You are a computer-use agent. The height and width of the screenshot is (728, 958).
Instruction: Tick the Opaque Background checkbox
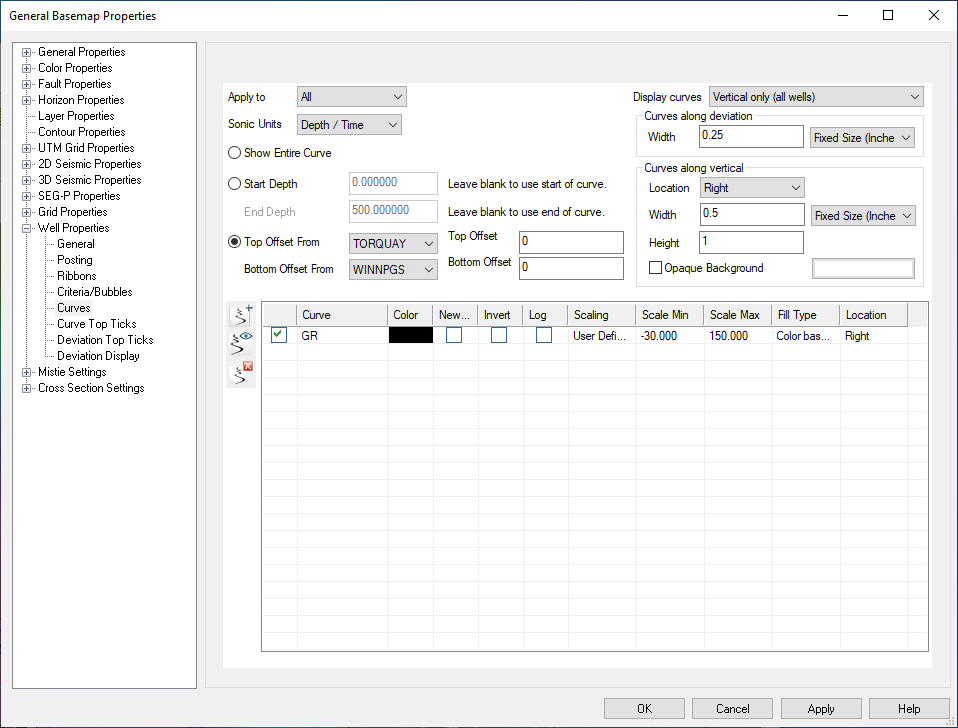click(x=656, y=268)
